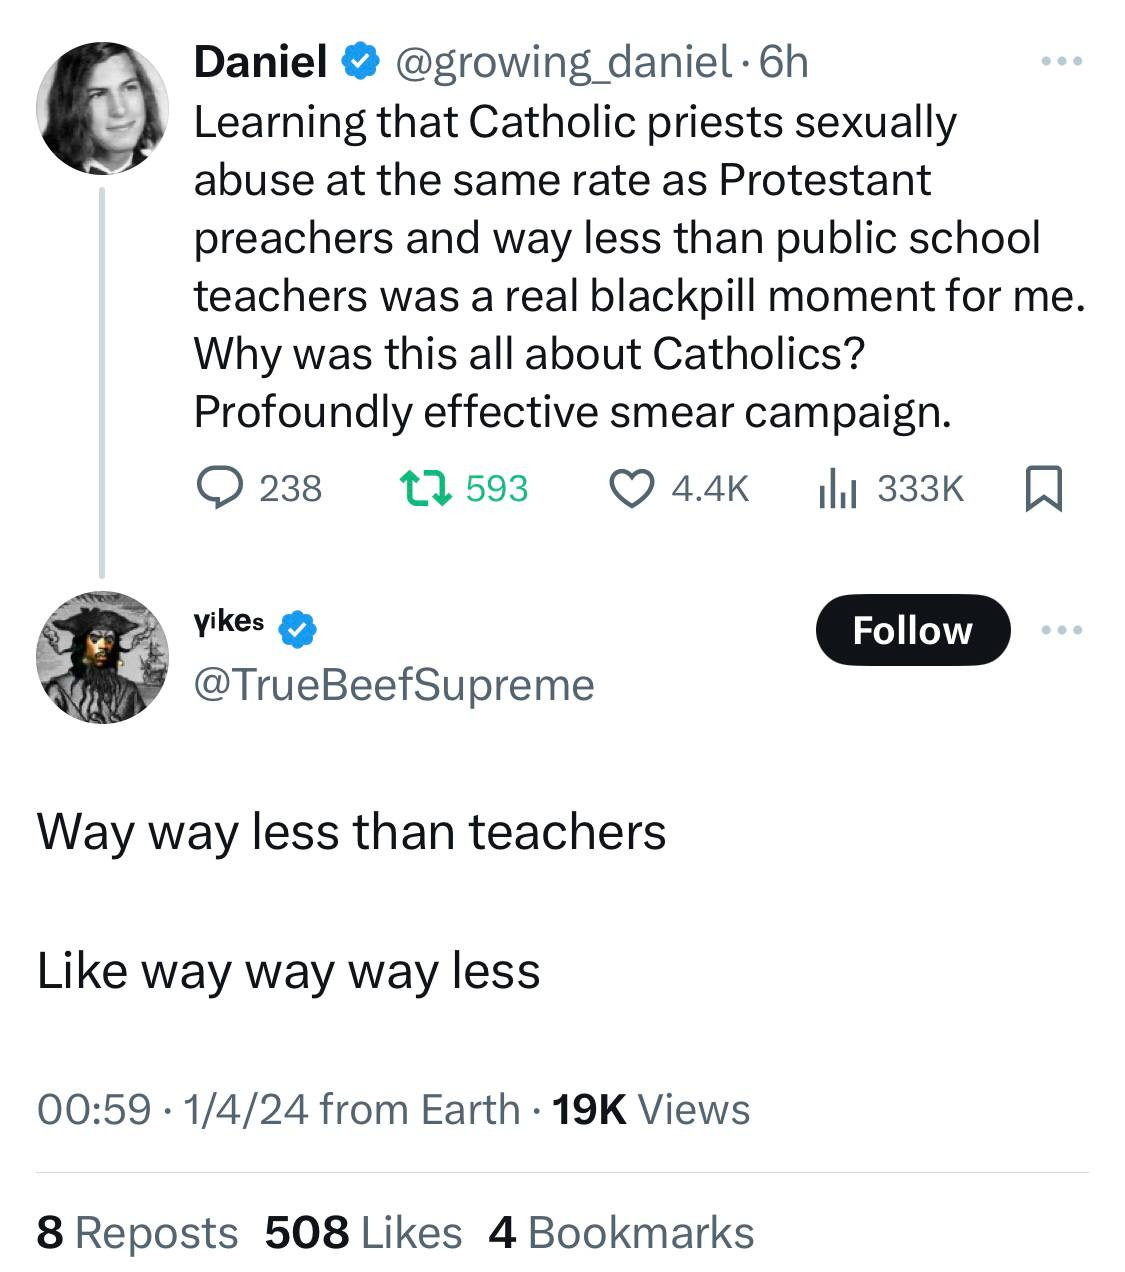Open the view analytics bar-chart icon

pyautogui.click(x=835, y=488)
